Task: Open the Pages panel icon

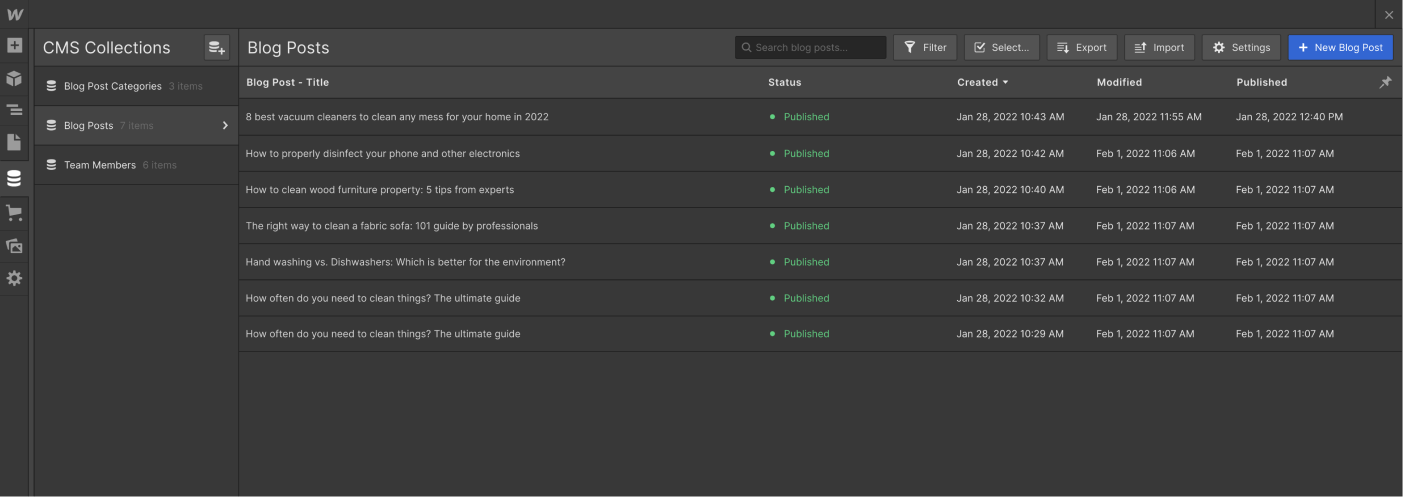Action: (14, 143)
